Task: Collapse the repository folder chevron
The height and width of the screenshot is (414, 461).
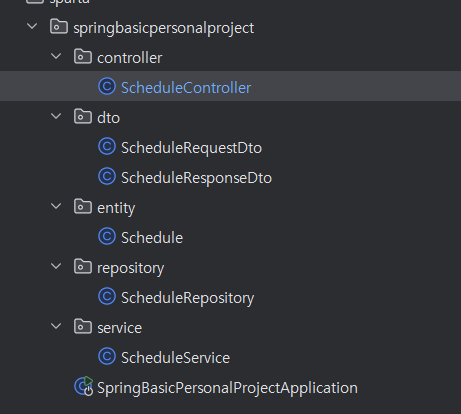Action: 56,266
